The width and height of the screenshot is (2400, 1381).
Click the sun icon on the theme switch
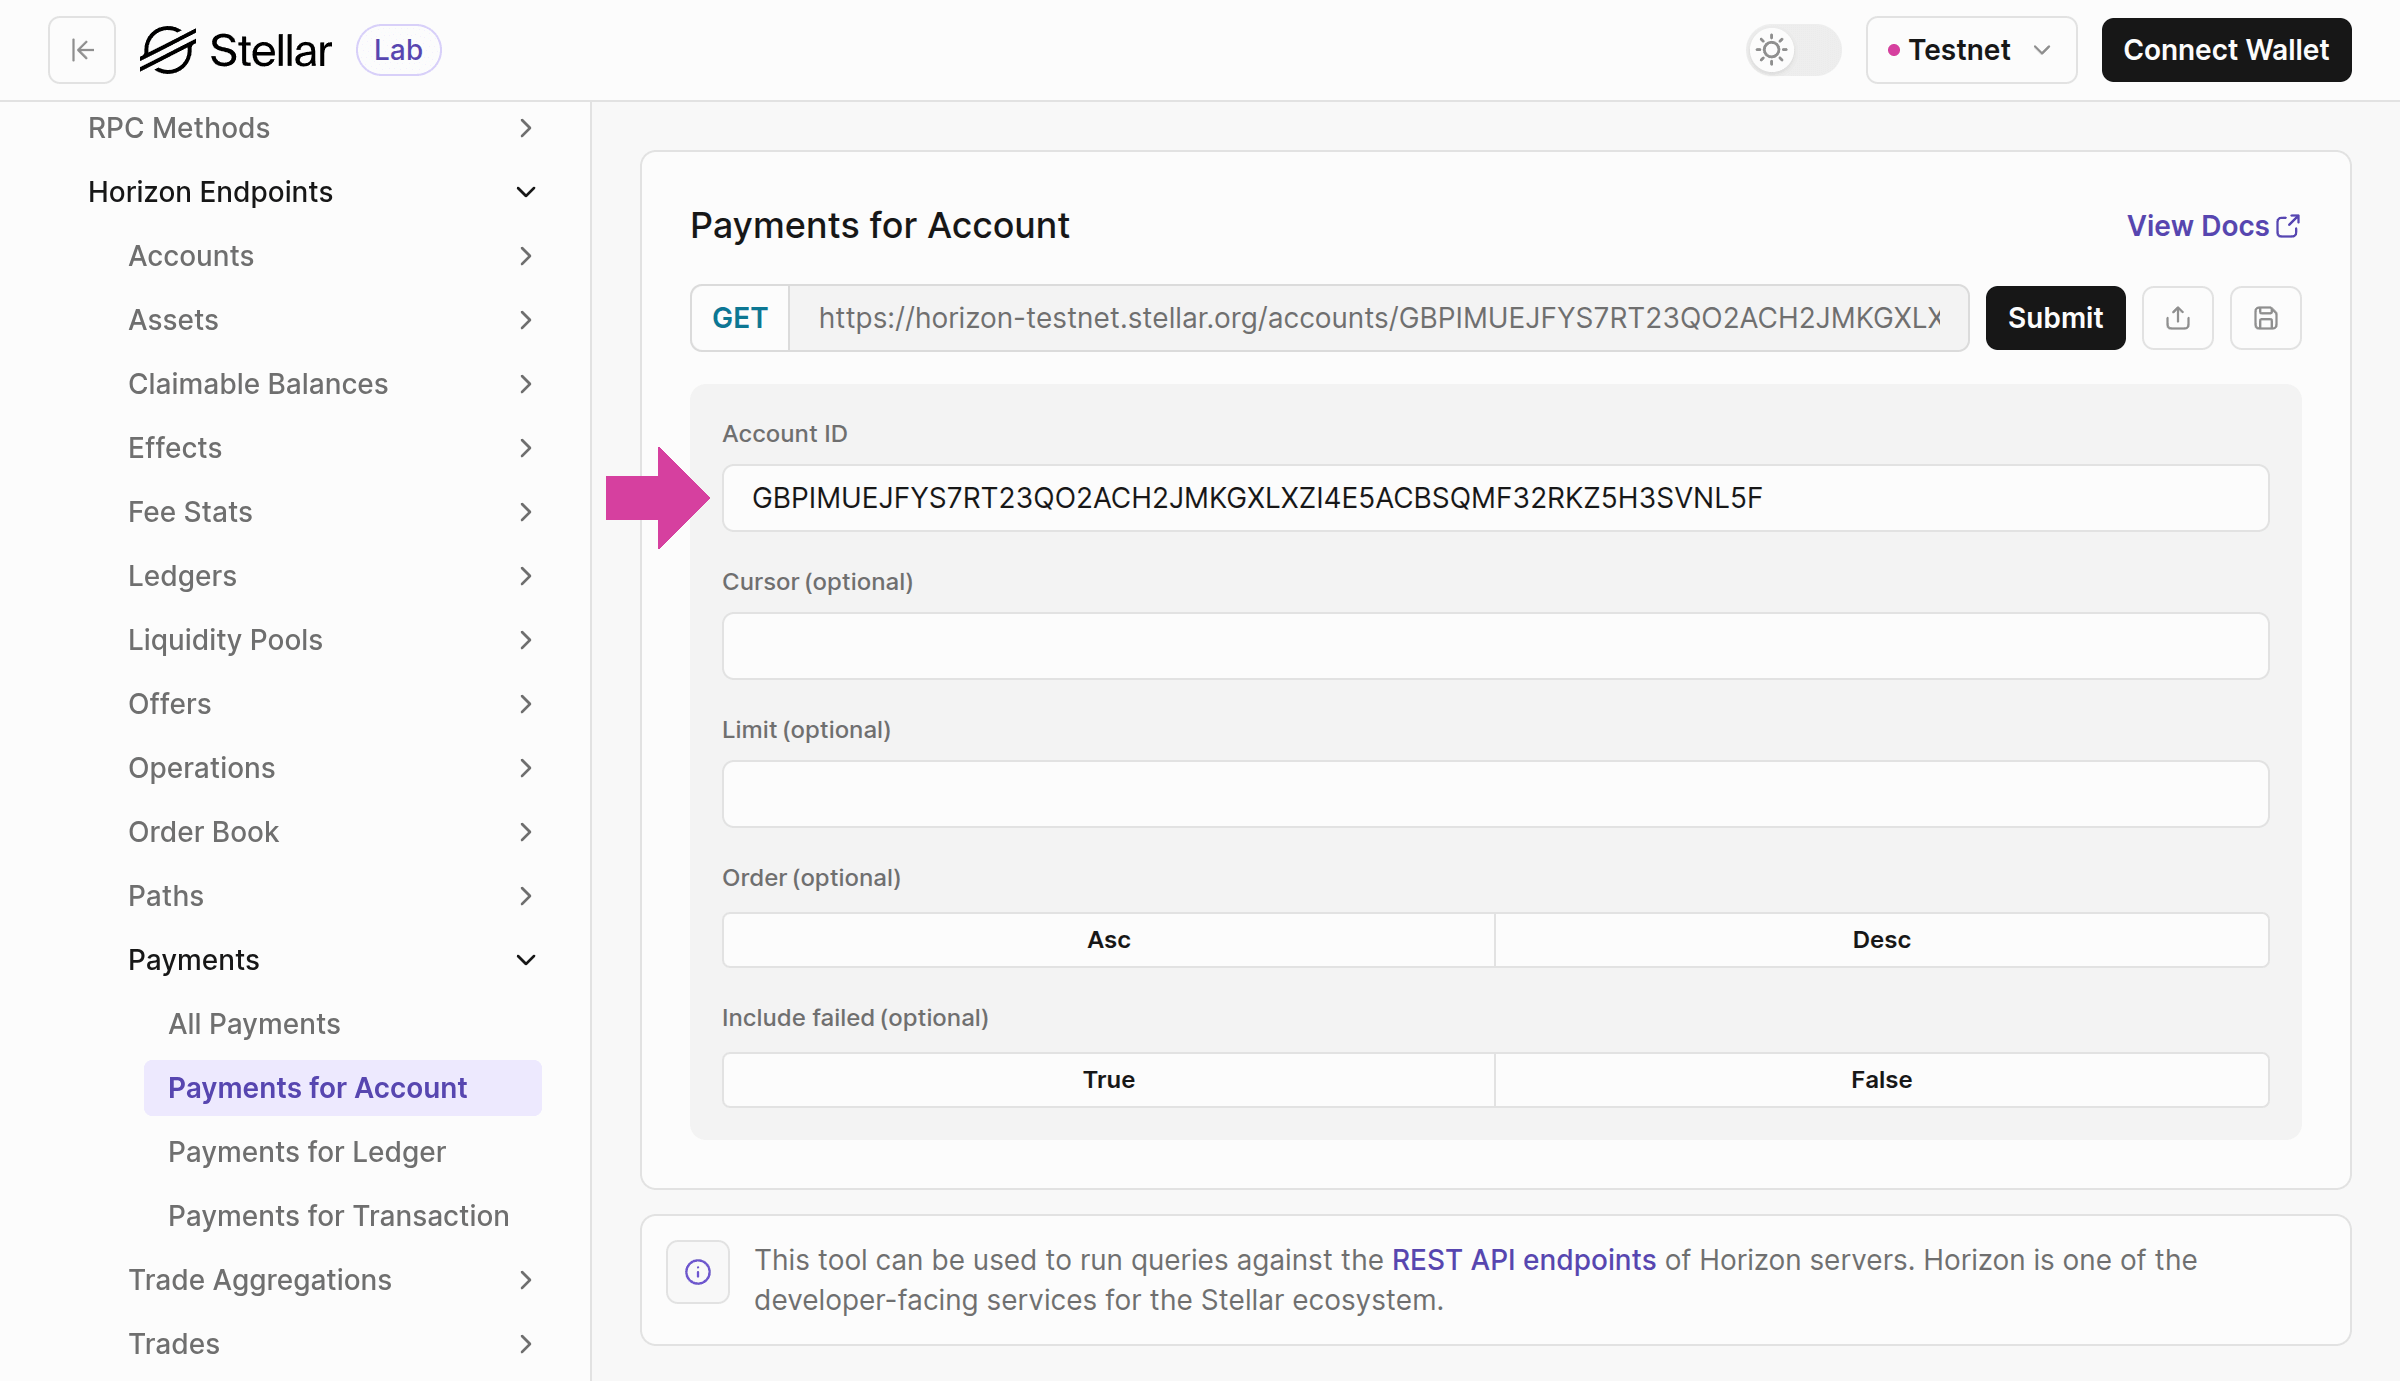[x=1771, y=50]
